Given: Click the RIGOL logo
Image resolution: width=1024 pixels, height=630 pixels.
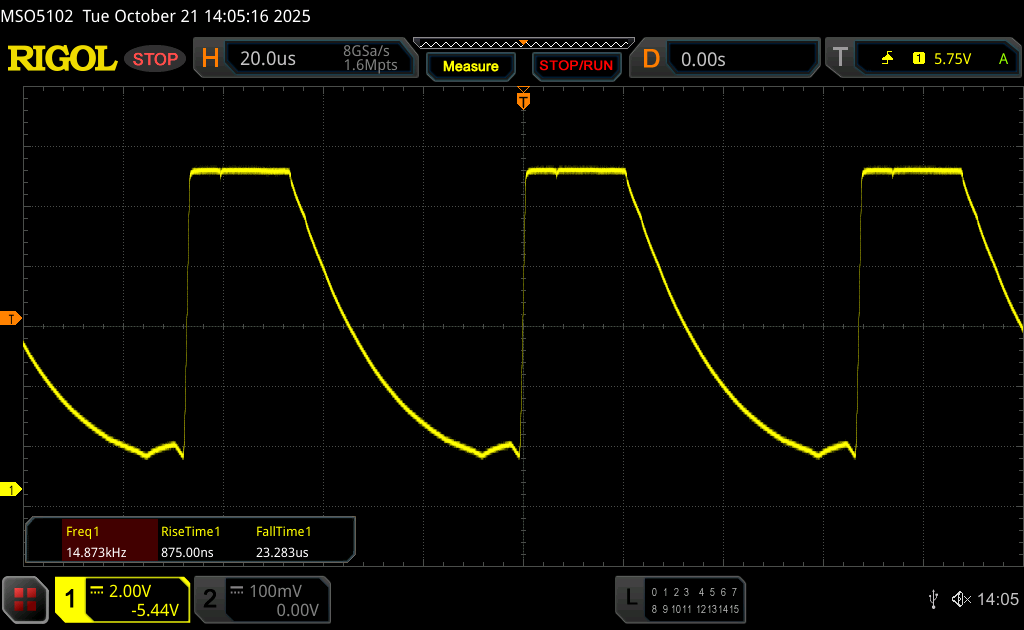Looking at the screenshot, I should 62,59.
